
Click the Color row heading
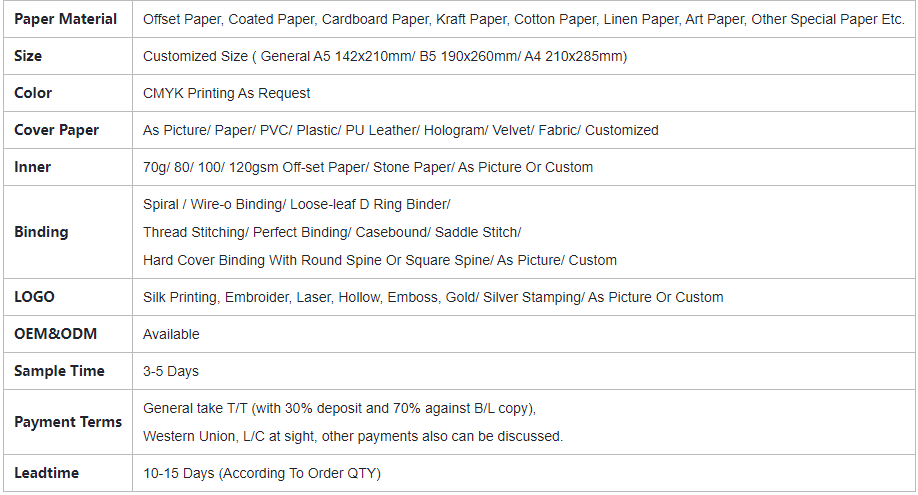coord(33,93)
